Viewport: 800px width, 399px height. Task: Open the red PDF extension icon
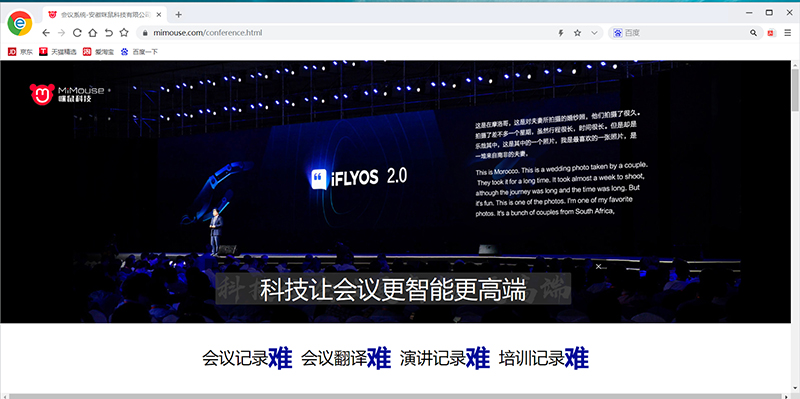pyautogui.click(x=771, y=33)
